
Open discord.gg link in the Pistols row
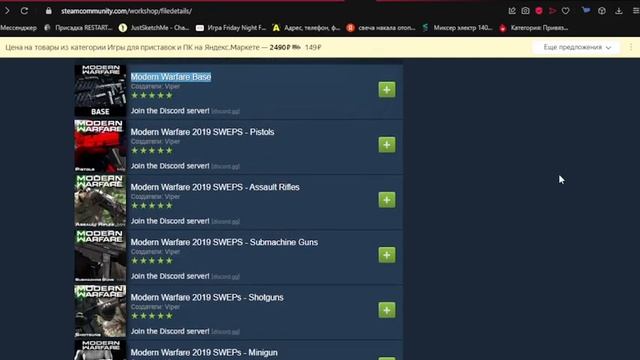(225, 167)
